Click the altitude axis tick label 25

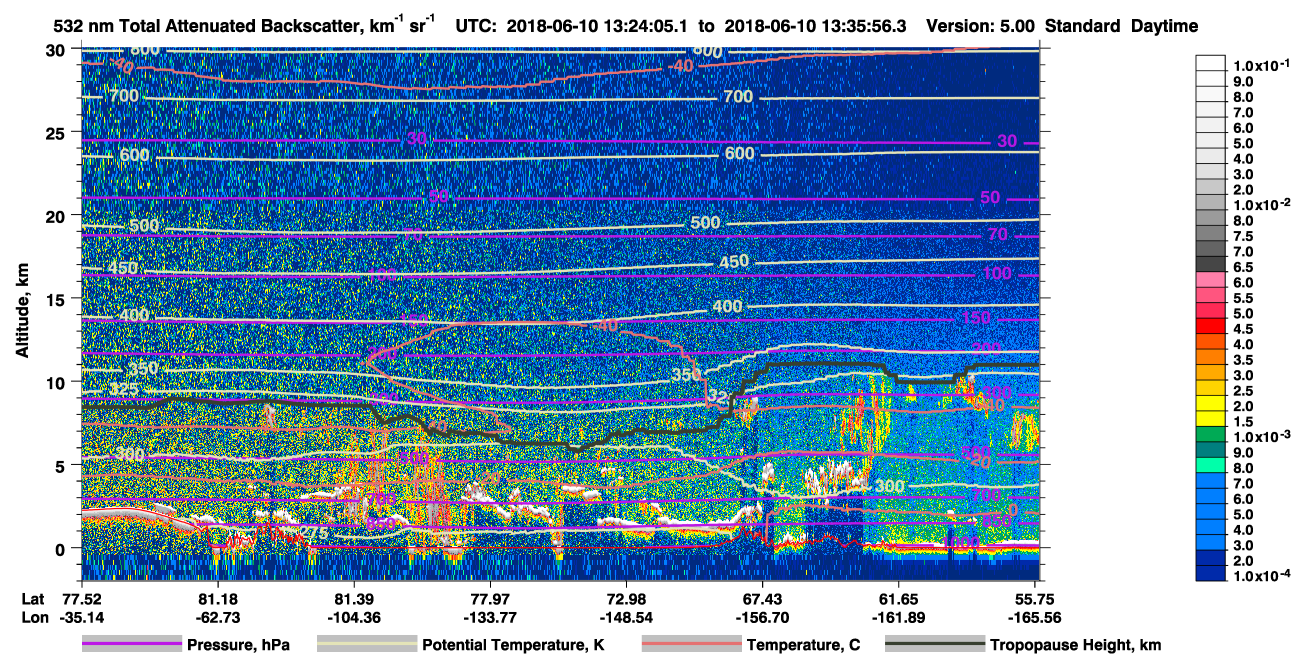pyautogui.click(x=56, y=133)
